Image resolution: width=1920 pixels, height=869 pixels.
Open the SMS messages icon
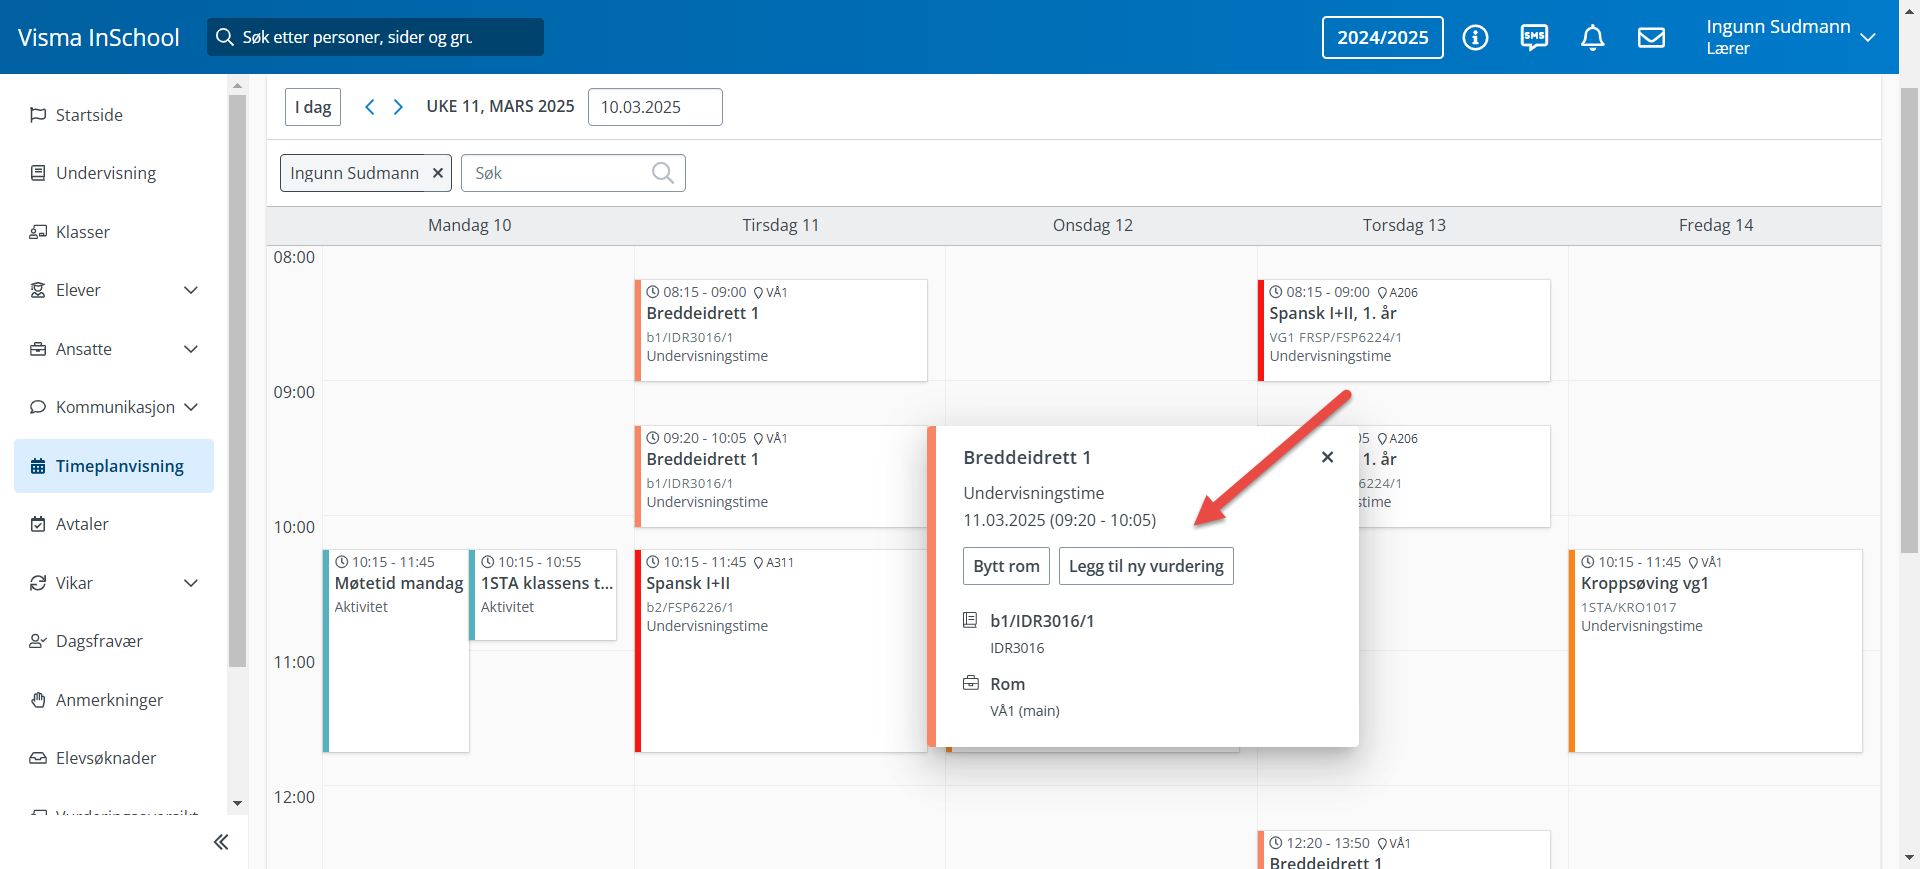pyautogui.click(x=1534, y=38)
